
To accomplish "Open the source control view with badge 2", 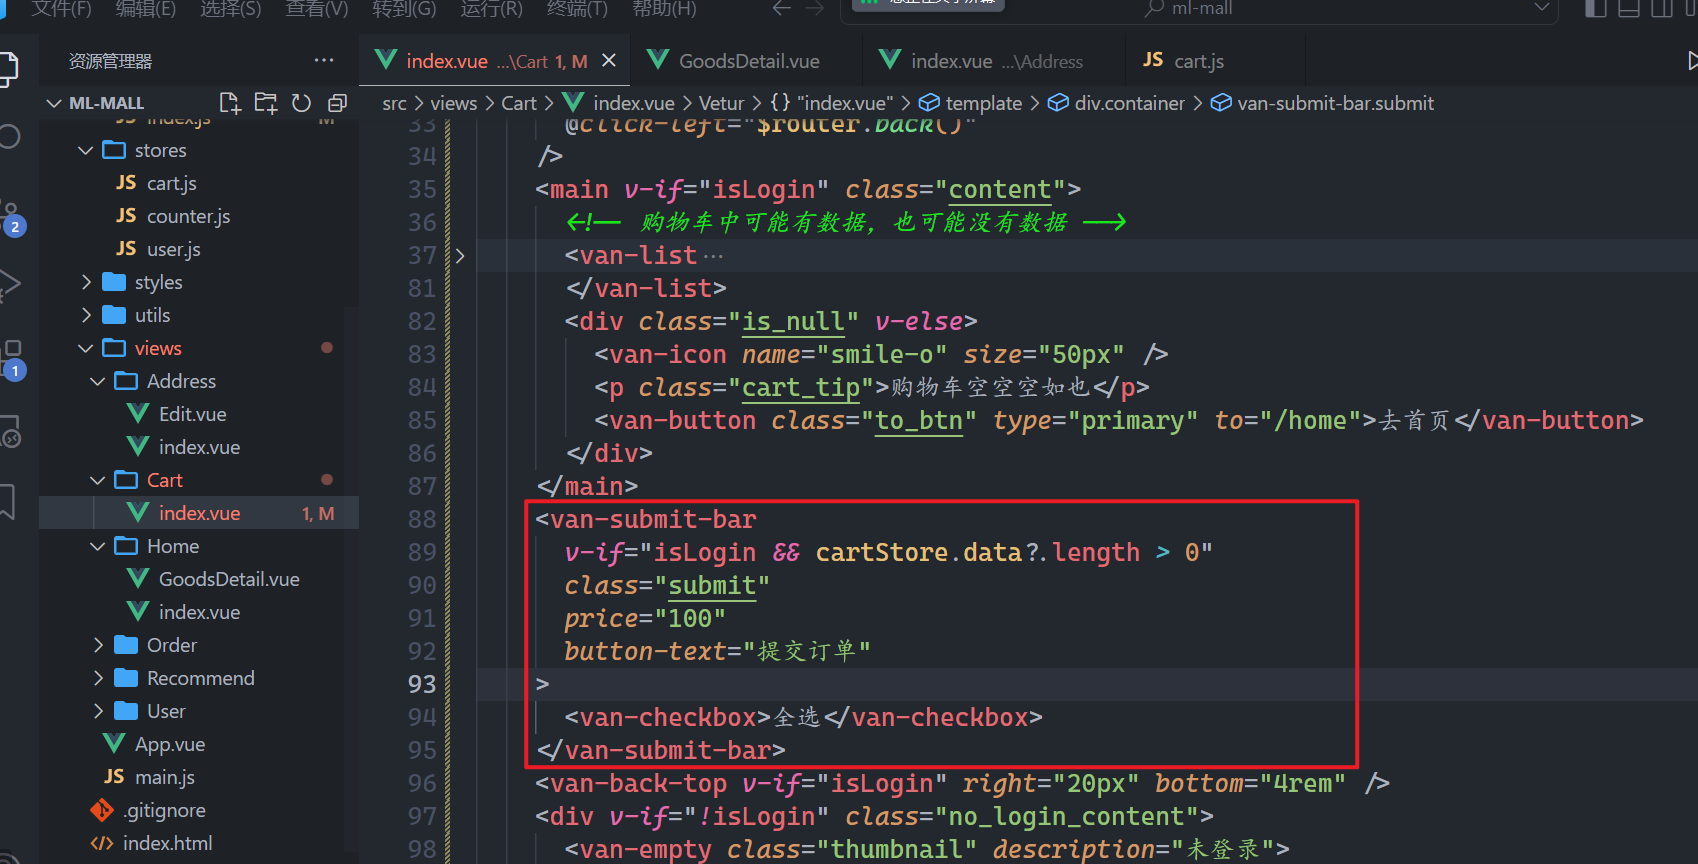I will coord(10,216).
